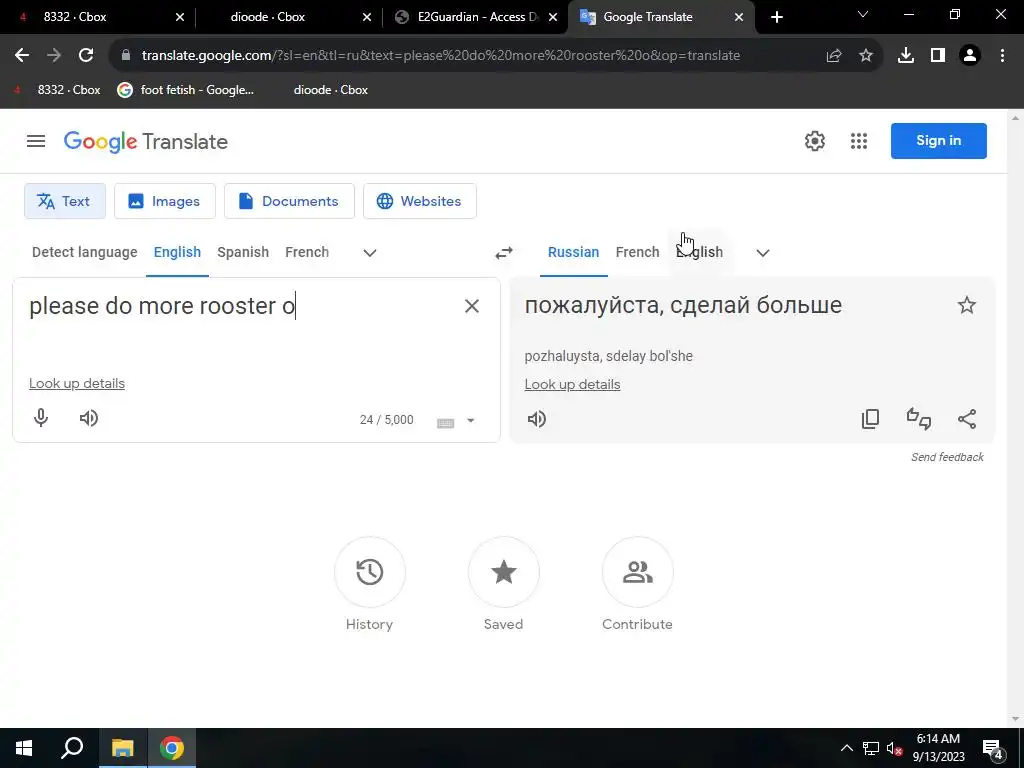This screenshot has height=768, width=1024.
Task: Select French as target language
Action: click(x=637, y=252)
